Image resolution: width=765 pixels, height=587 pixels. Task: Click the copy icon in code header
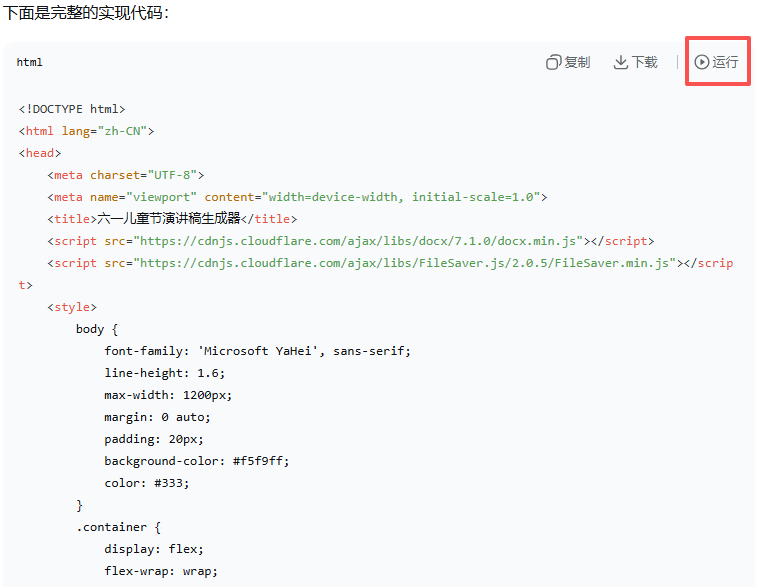(553, 62)
